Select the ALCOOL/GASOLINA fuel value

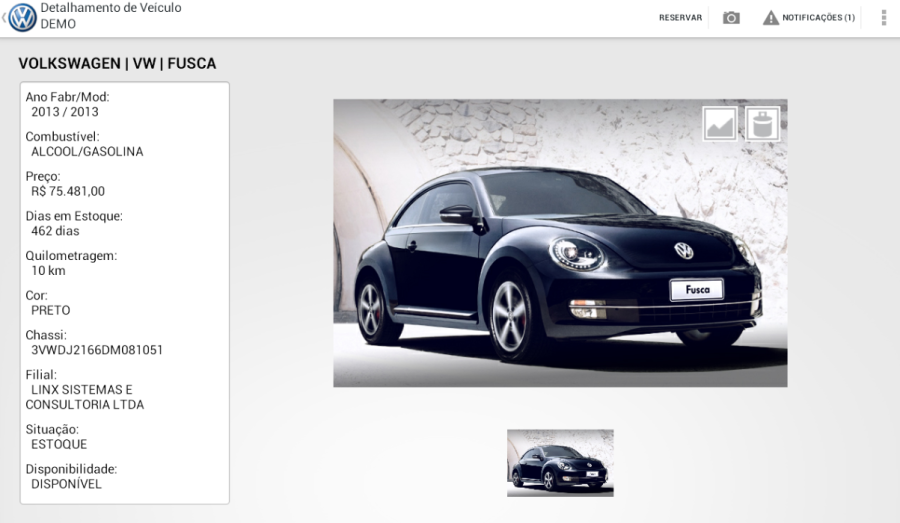(x=87, y=152)
